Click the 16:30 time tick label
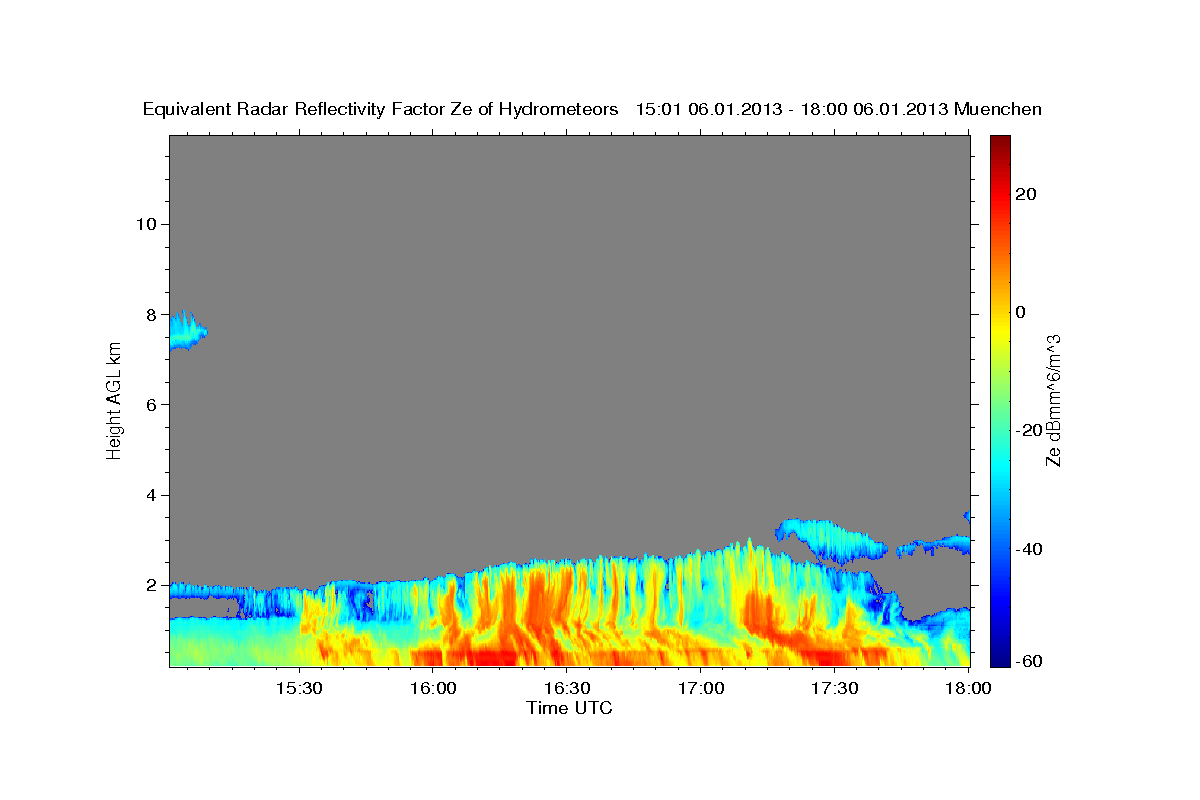 click(x=566, y=689)
